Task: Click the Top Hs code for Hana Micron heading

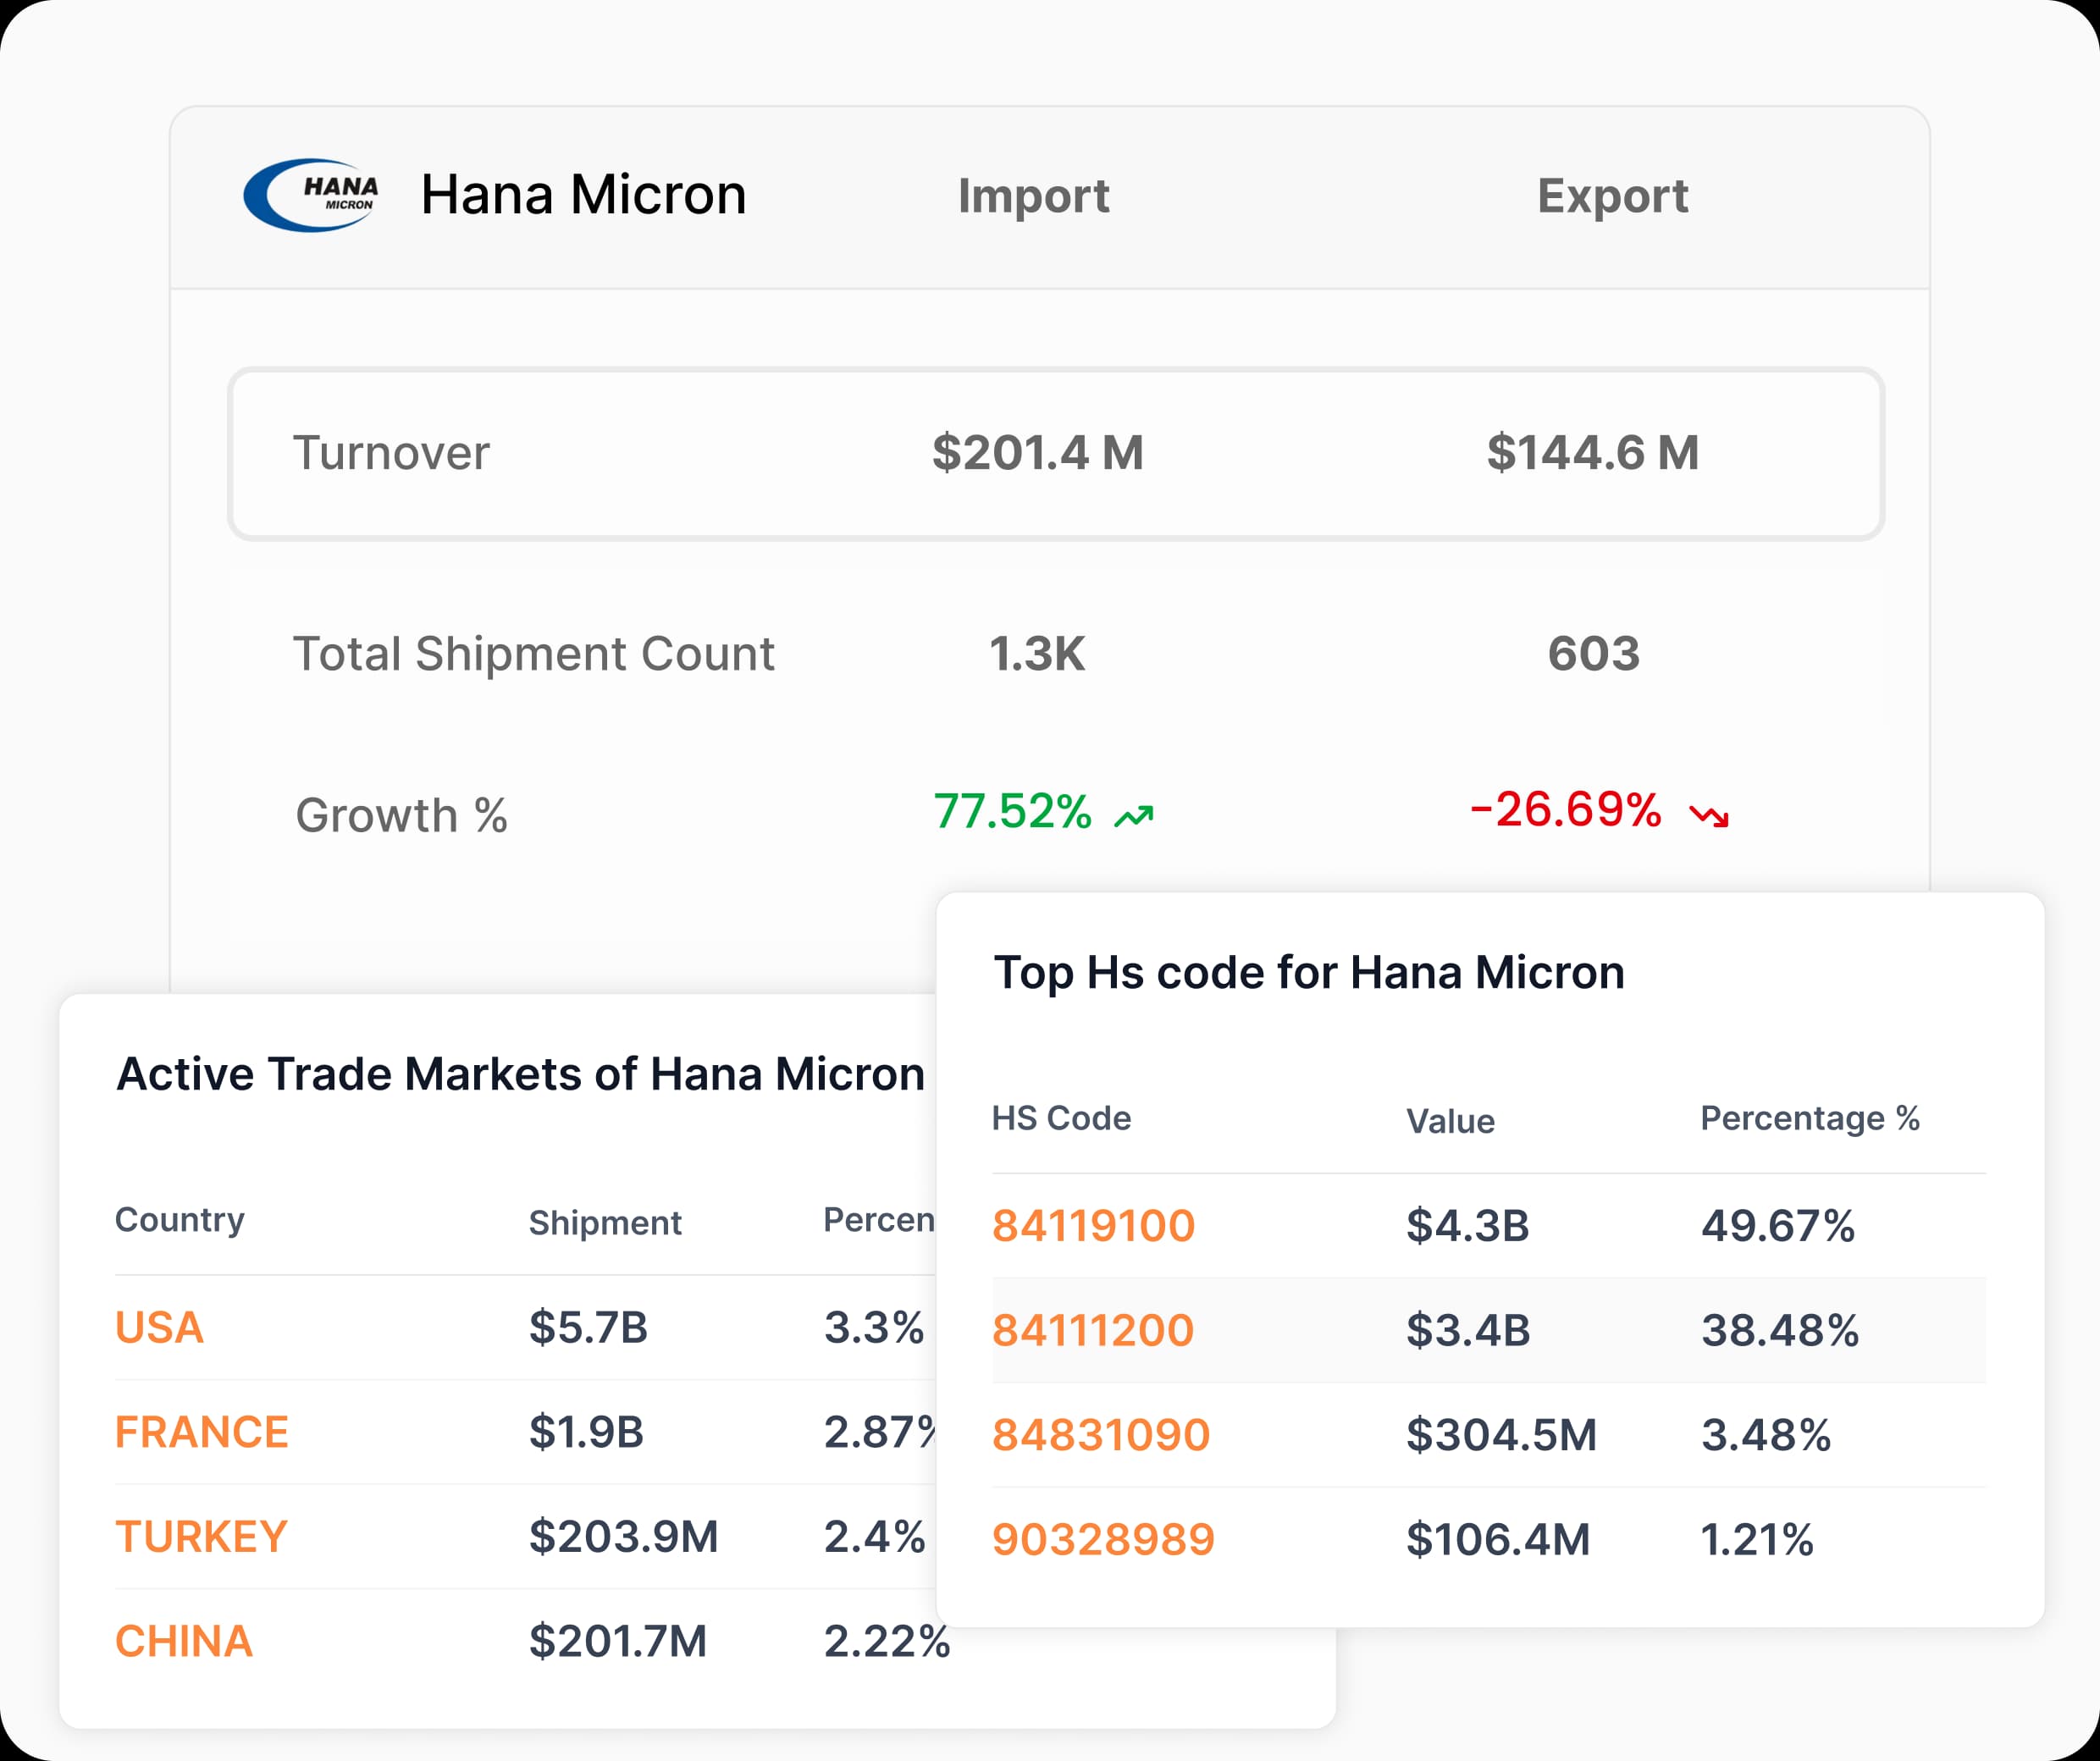Action: (x=1309, y=972)
